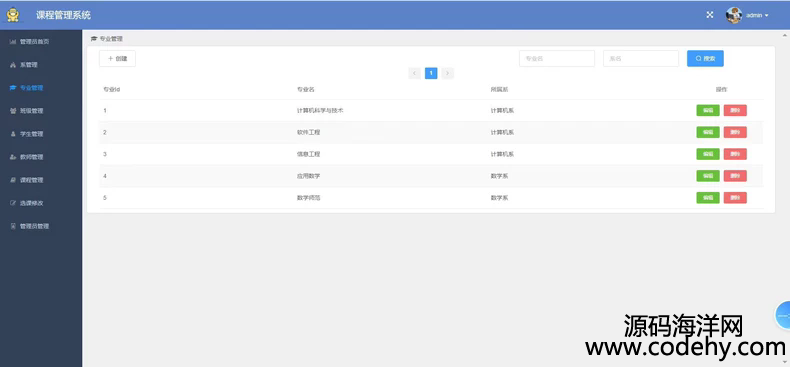Go to 课程管理 in the sidebar
The height and width of the screenshot is (367, 790).
click(31, 180)
